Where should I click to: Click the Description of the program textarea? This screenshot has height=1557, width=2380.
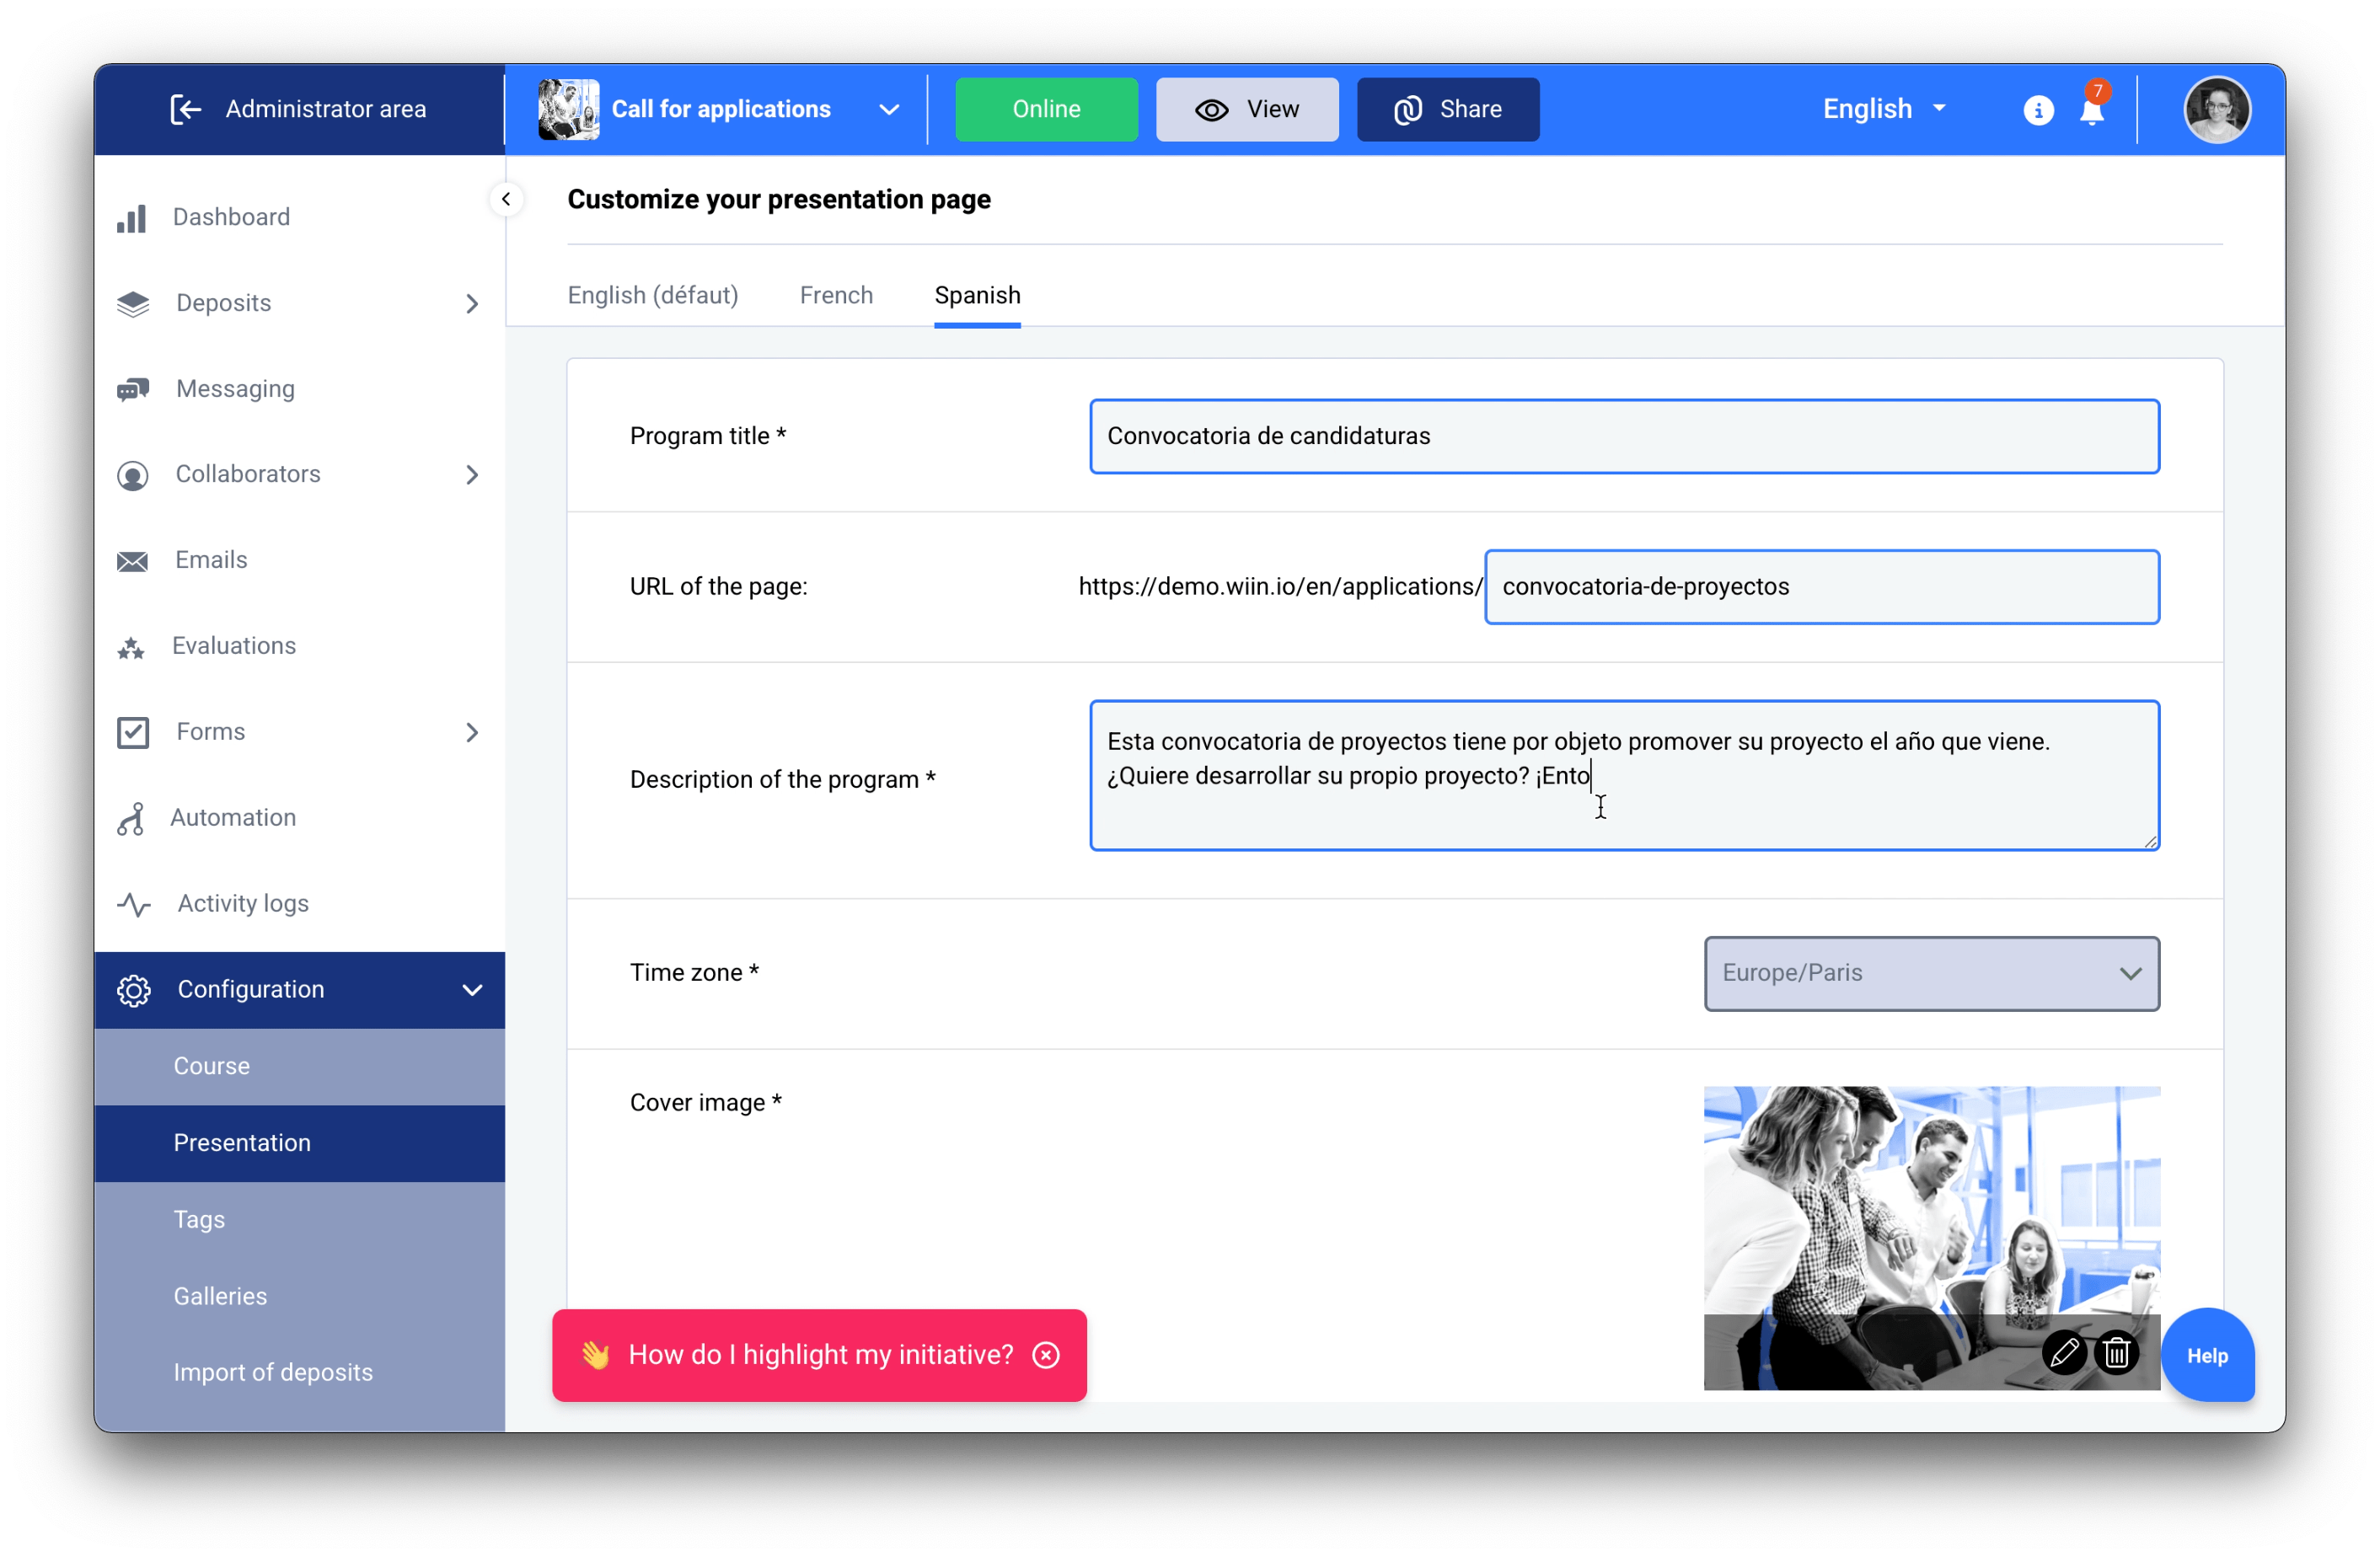tap(1624, 775)
